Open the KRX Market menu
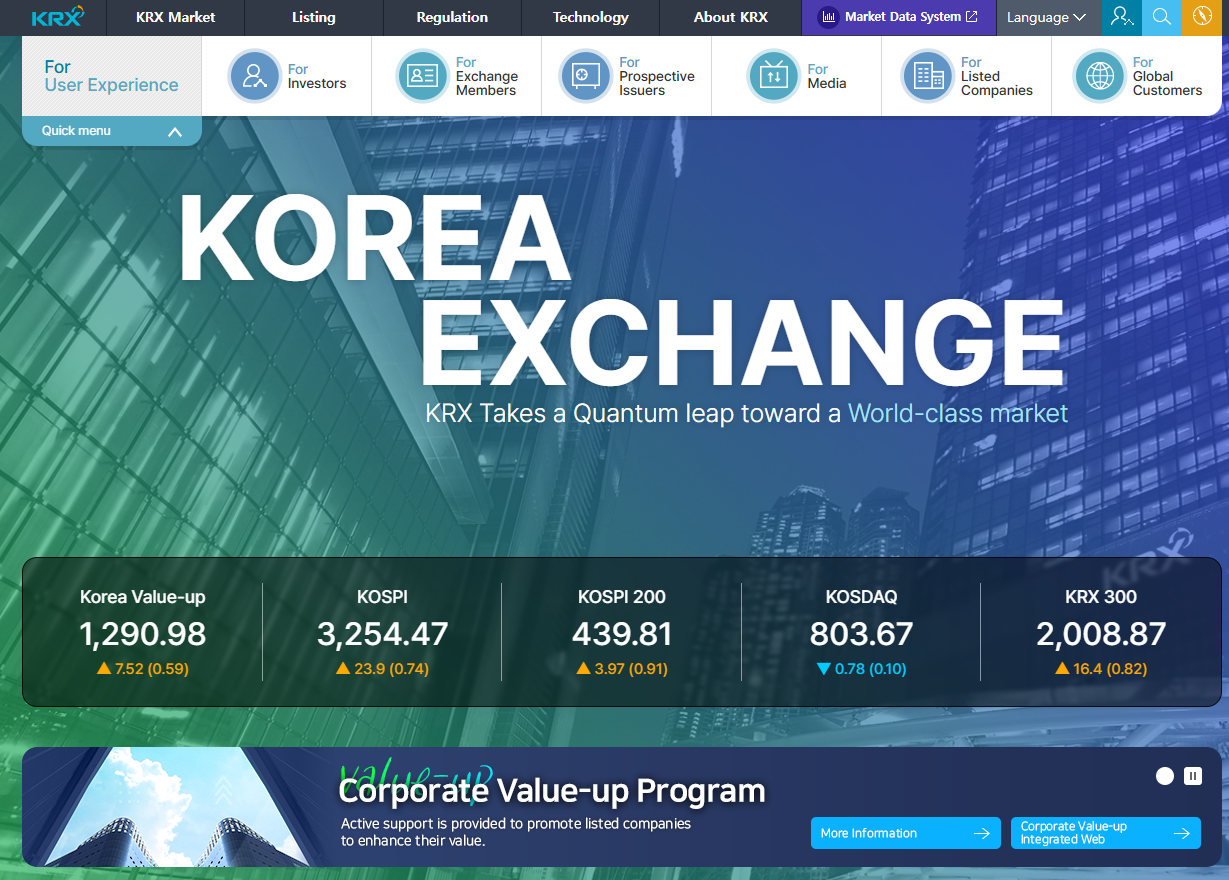The height and width of the screenshot is (880, 1229). point(176,17)
